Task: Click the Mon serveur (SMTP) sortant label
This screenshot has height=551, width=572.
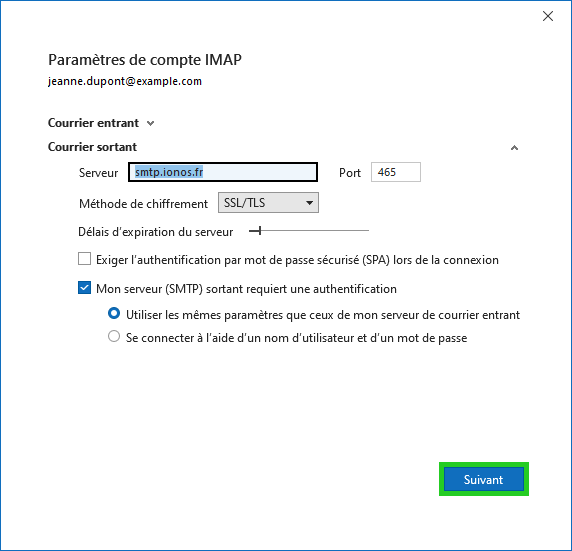Action: pyautogui.click(x=246, y=289)
